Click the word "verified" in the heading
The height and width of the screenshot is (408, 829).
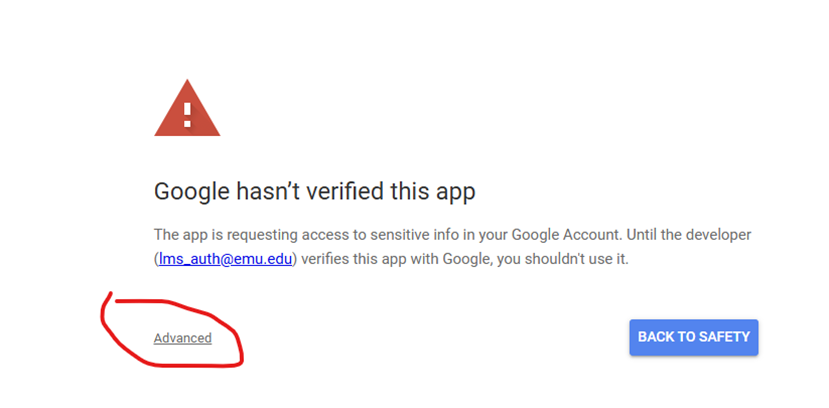[347, 191]
